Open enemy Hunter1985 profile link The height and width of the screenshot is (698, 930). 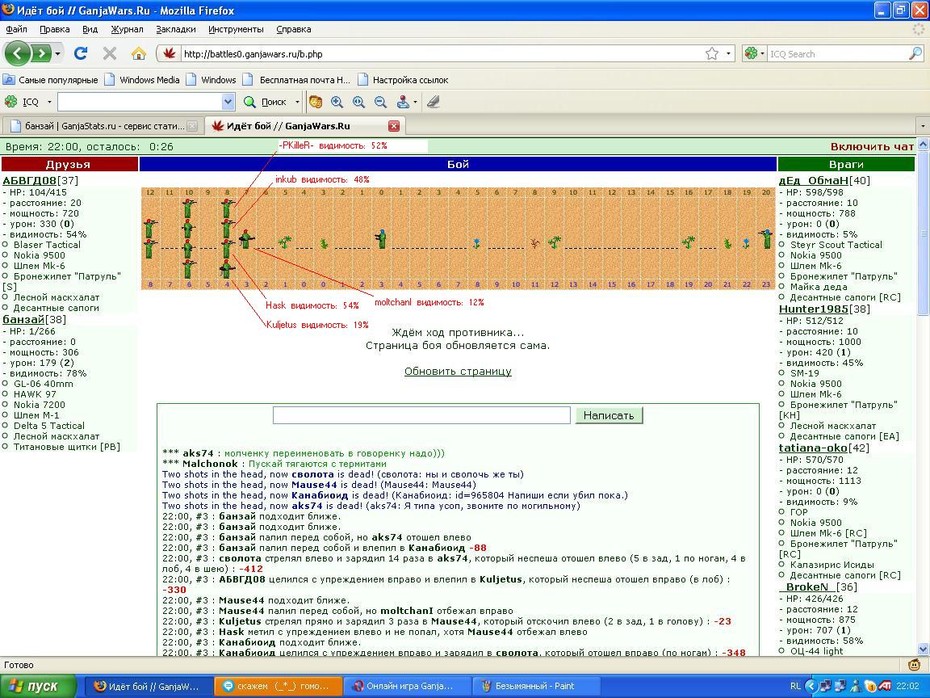(813, 309)
